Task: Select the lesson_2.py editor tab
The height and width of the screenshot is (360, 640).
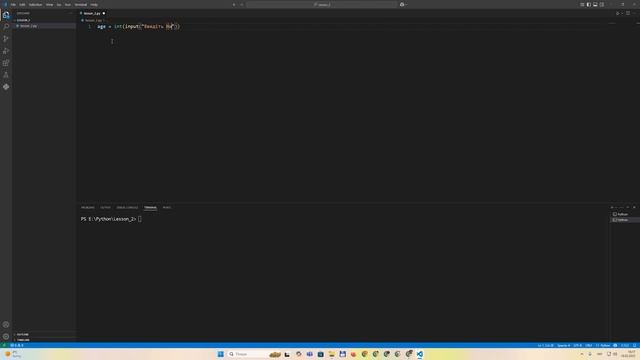Action: tap(92, 13)
